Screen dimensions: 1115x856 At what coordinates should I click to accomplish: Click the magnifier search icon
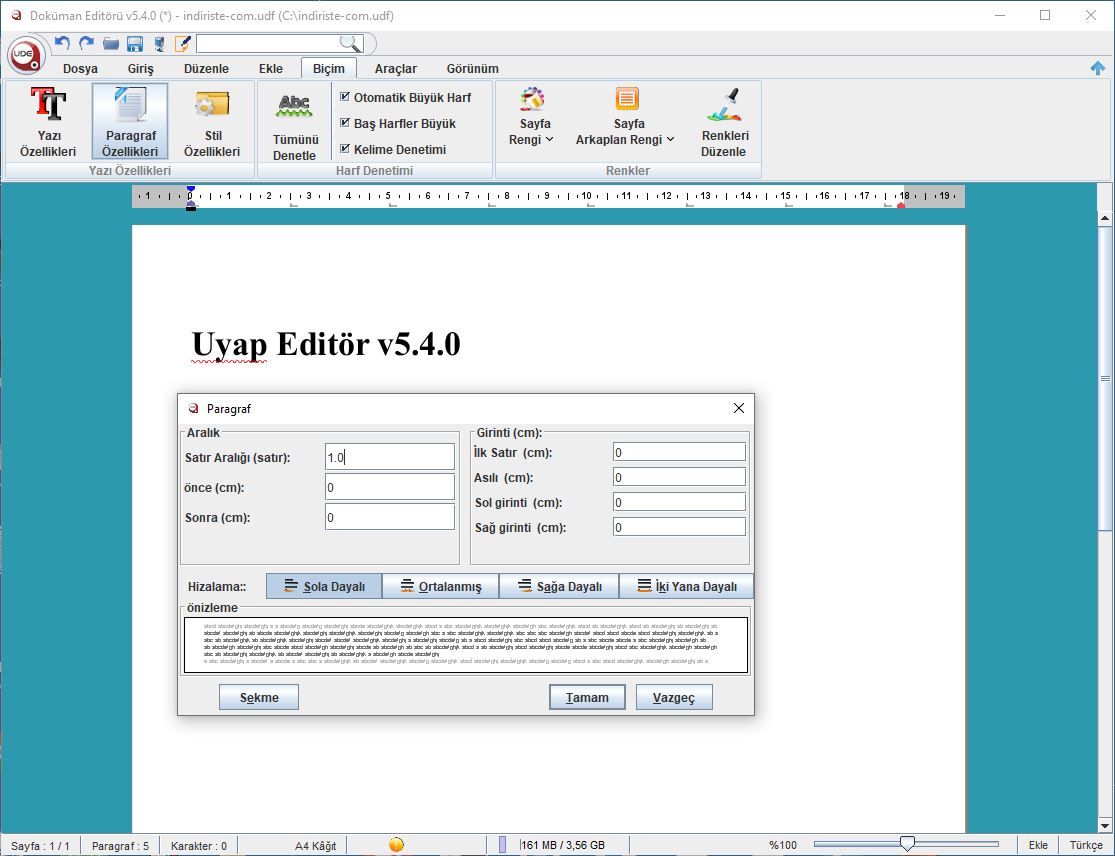(351, 43)
